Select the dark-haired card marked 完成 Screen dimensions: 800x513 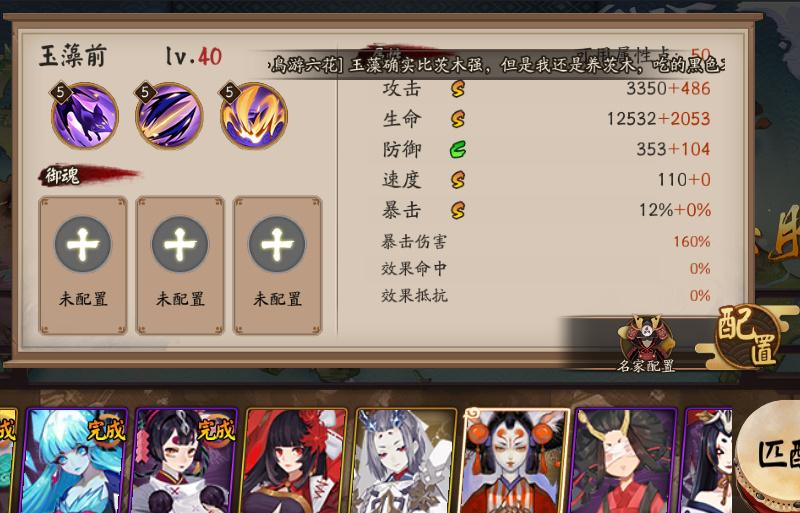point(184,460)
